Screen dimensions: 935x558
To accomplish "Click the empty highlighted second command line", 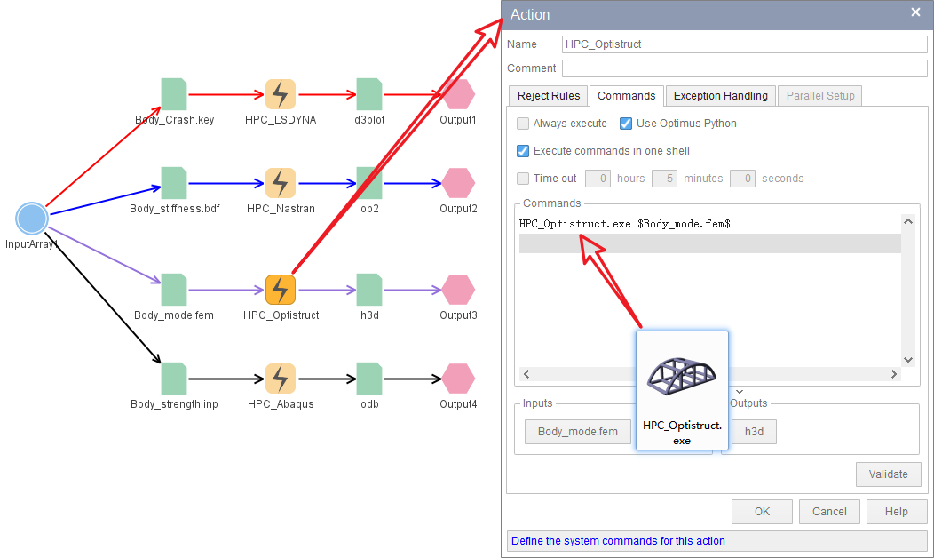I will coord(710,243).
